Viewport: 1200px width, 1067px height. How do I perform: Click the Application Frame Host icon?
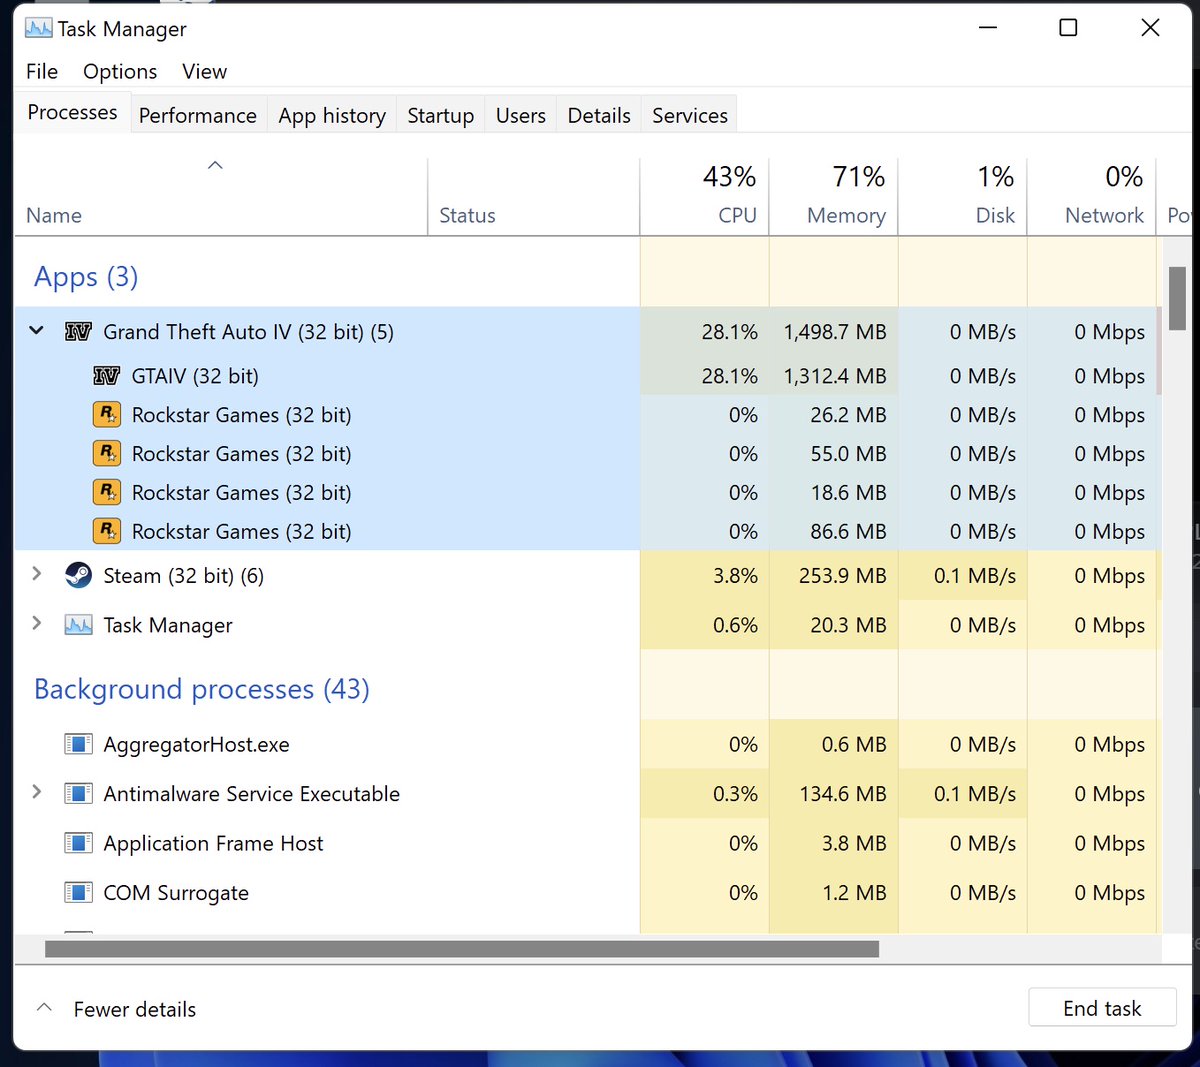[x=78, y=843]
